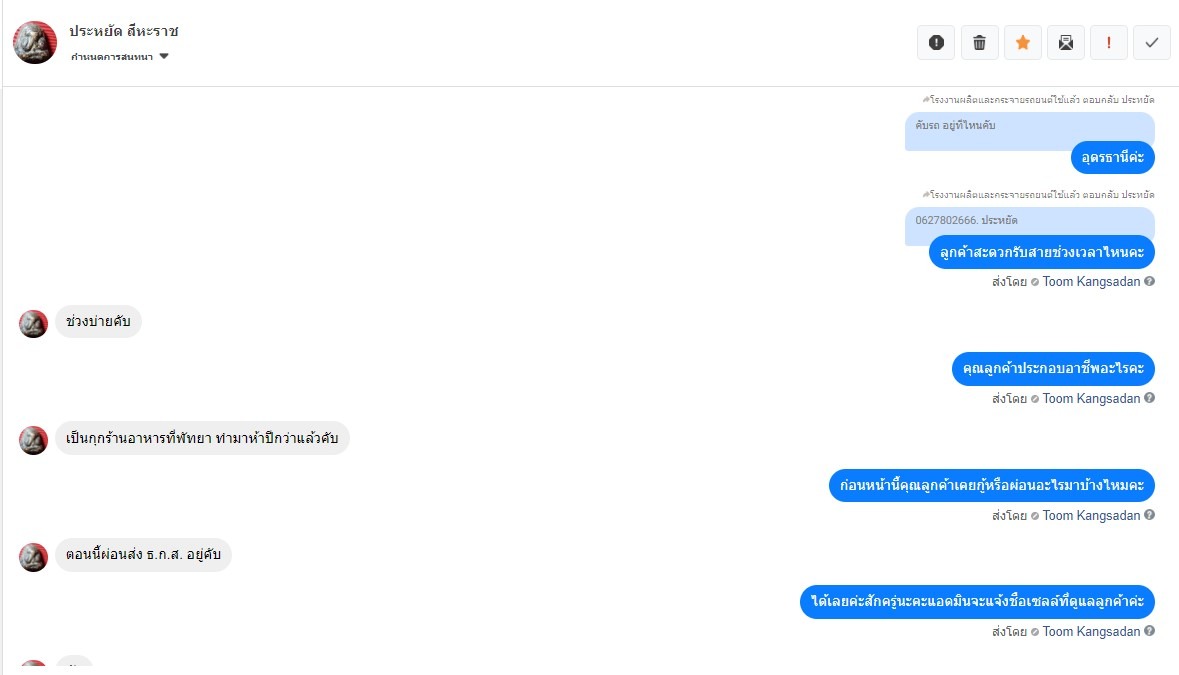Open Toom Kangsadan sender link under last message
Viewport: 1179px width, 675px height.
[1091, 631]
